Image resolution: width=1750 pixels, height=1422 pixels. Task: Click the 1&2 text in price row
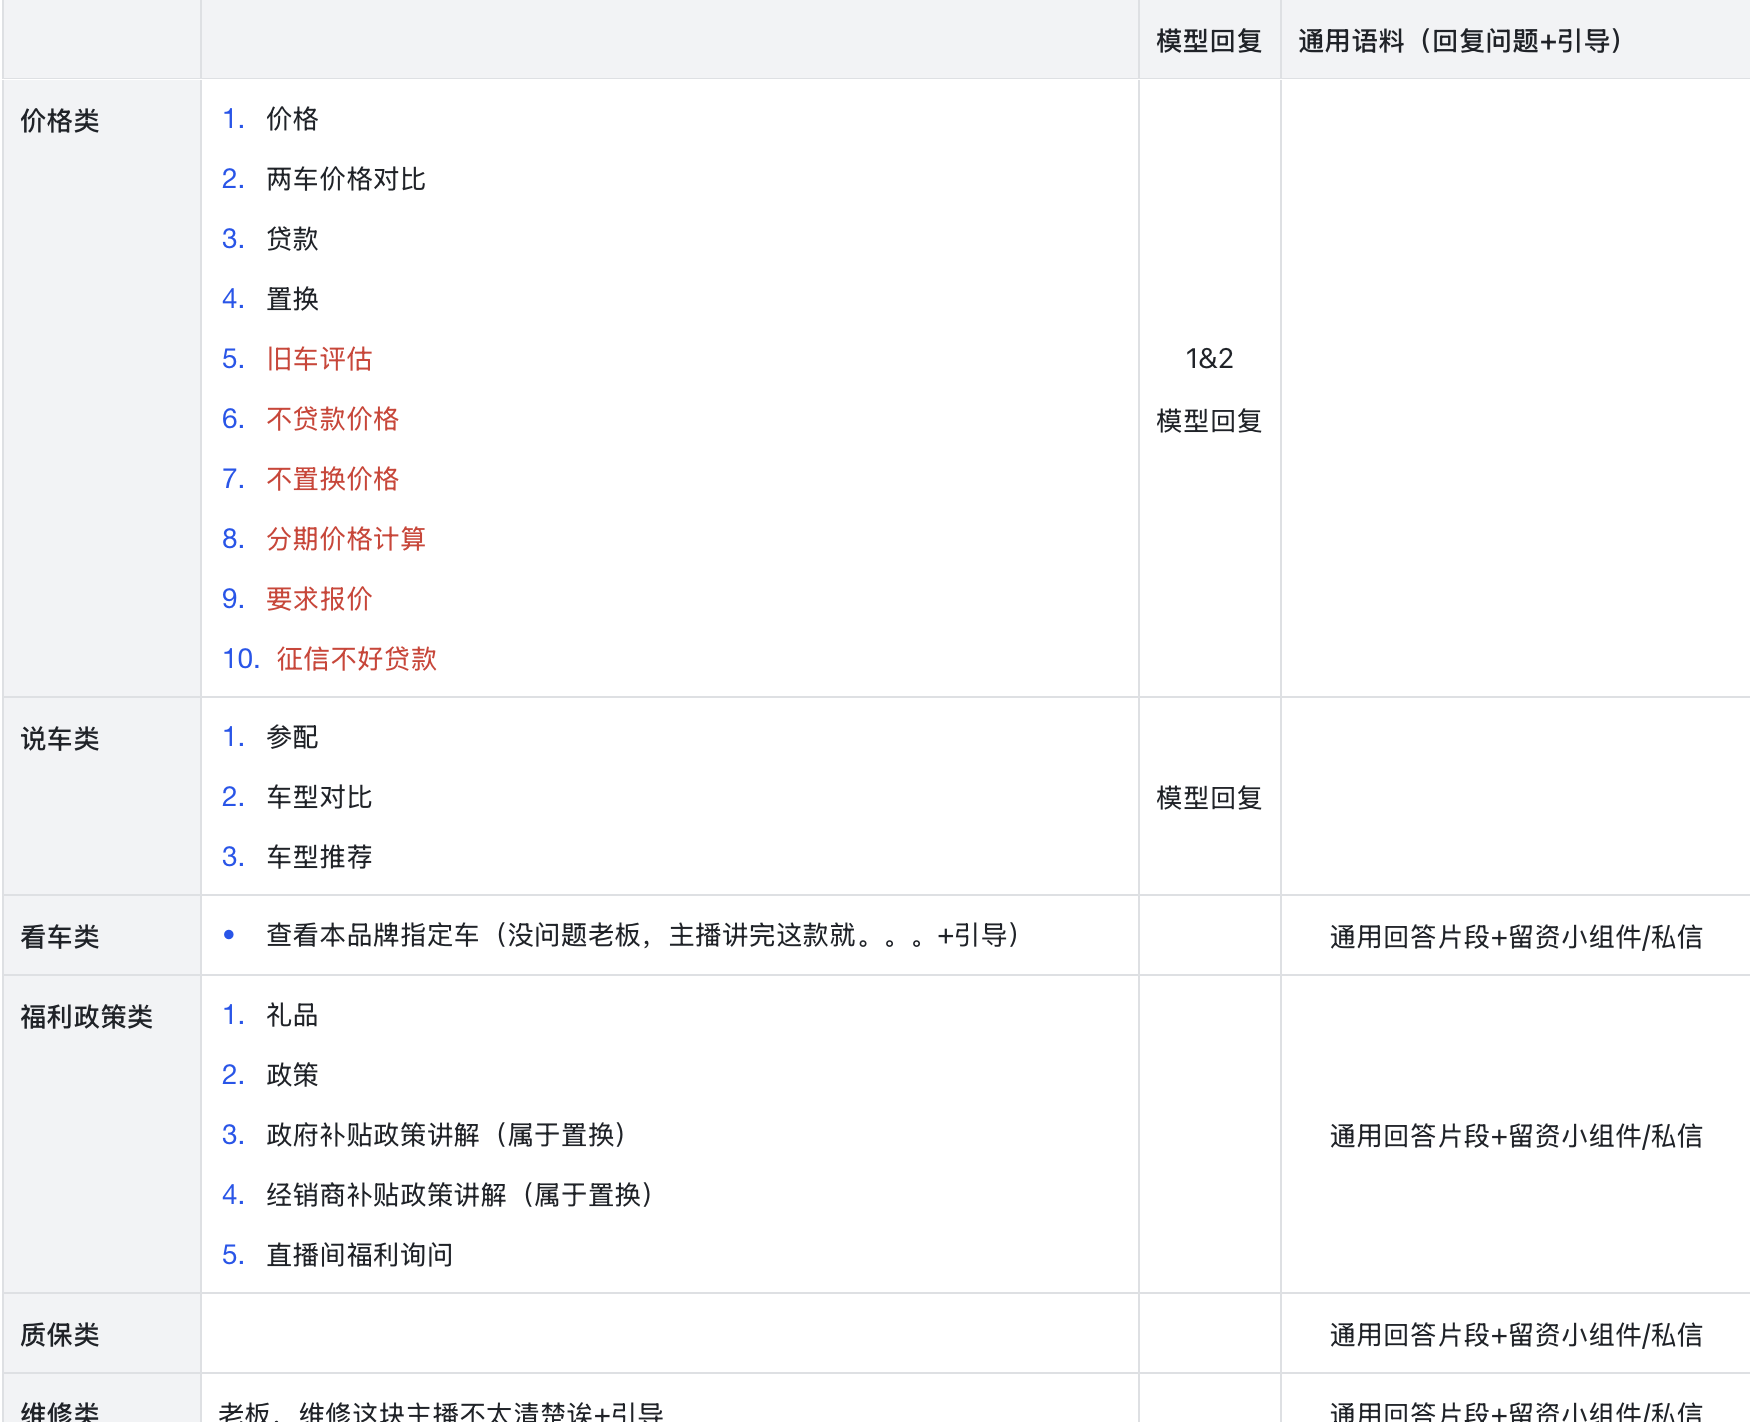point(1209,359)
